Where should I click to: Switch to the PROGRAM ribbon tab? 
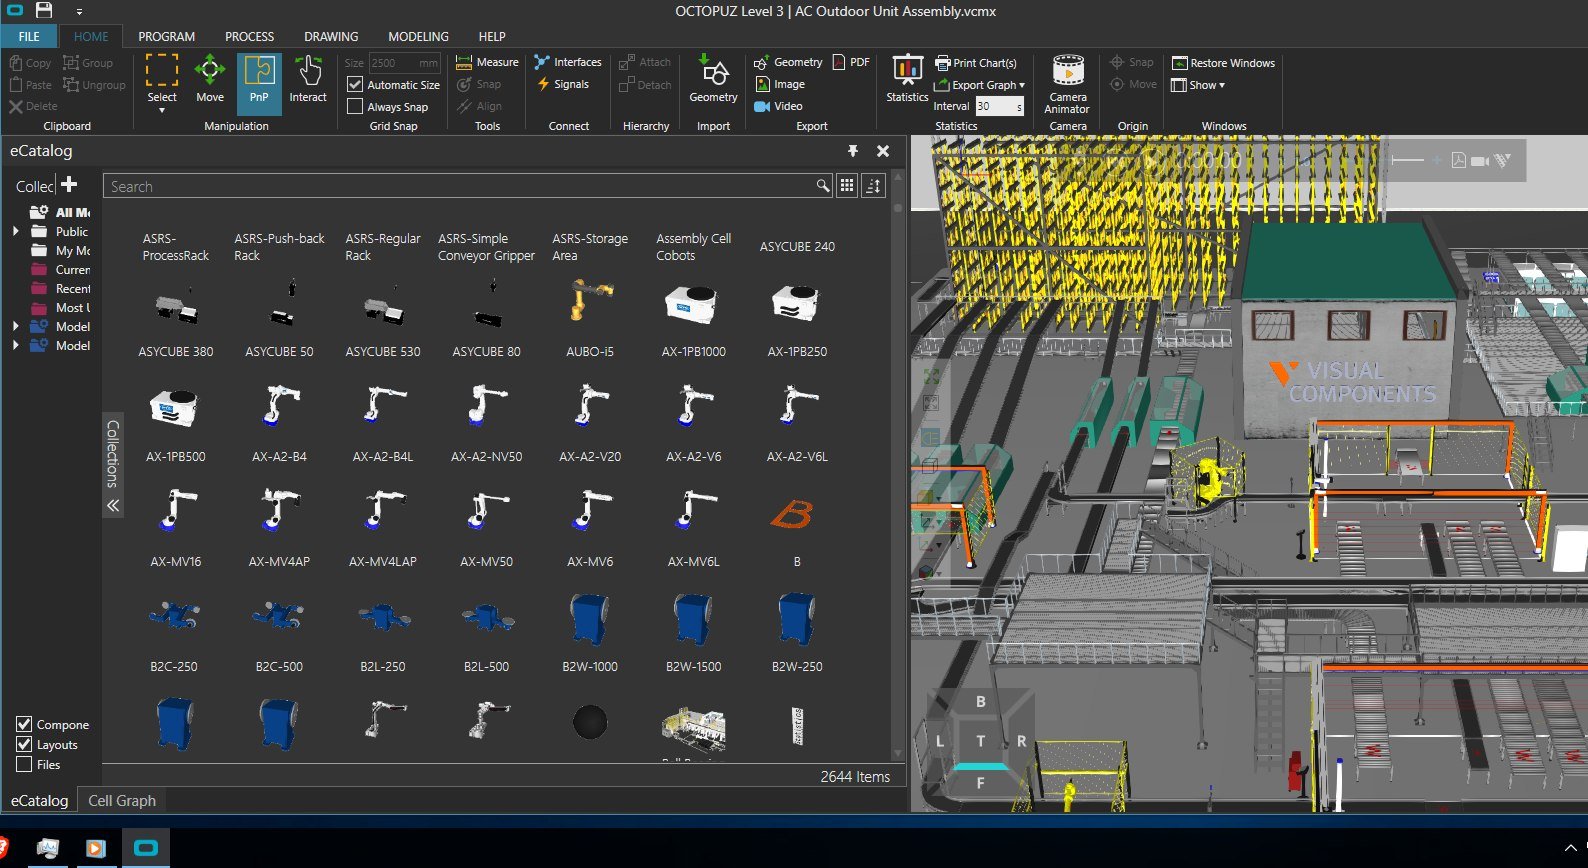point(166,36)
